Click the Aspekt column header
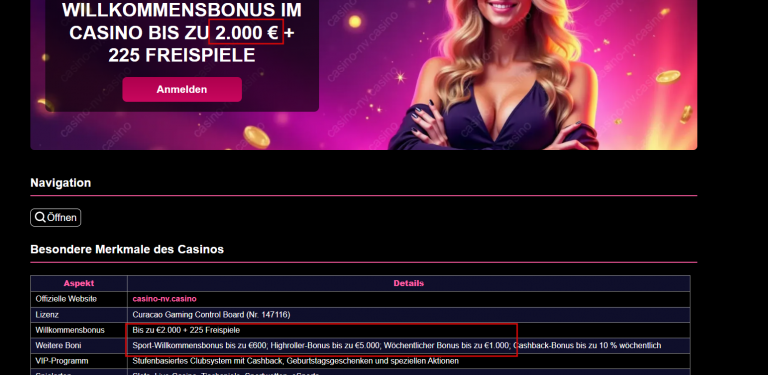768x375 pixels. click(x=79, y=283)
